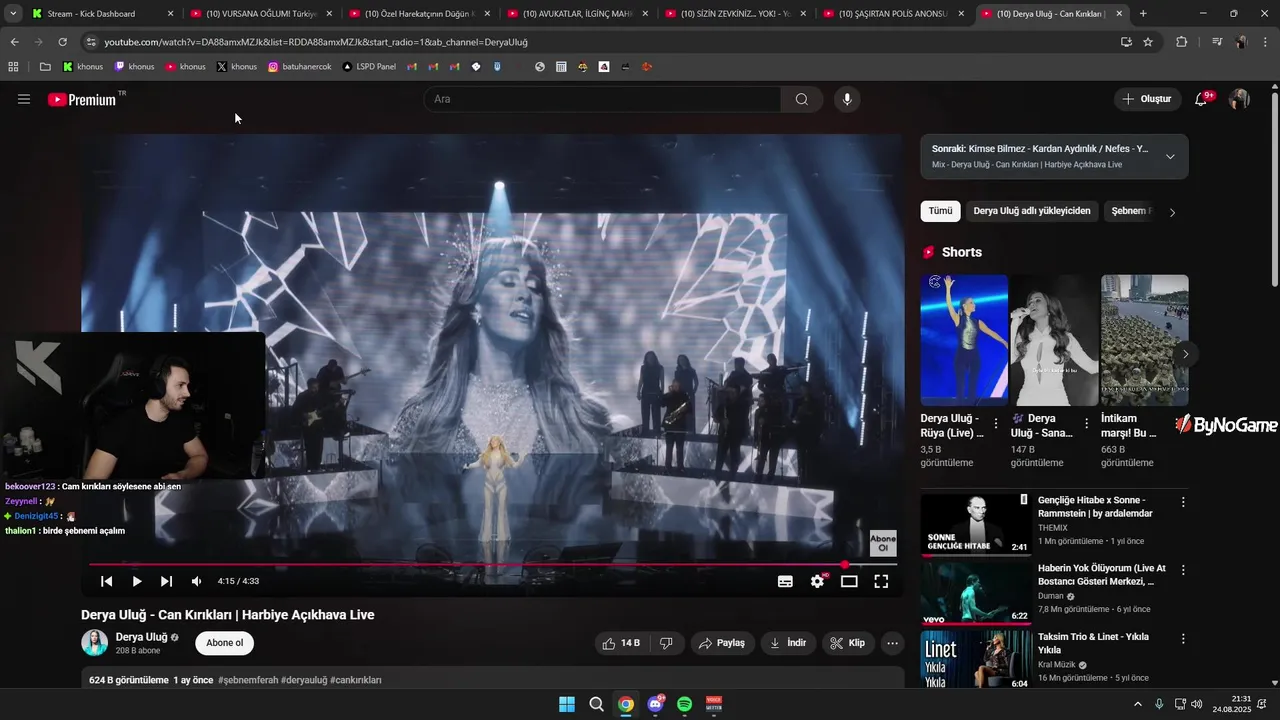This screenshot has width=1280, height=720.
Task: Subscribe with Abone ol button
Action: coord(225,643)
